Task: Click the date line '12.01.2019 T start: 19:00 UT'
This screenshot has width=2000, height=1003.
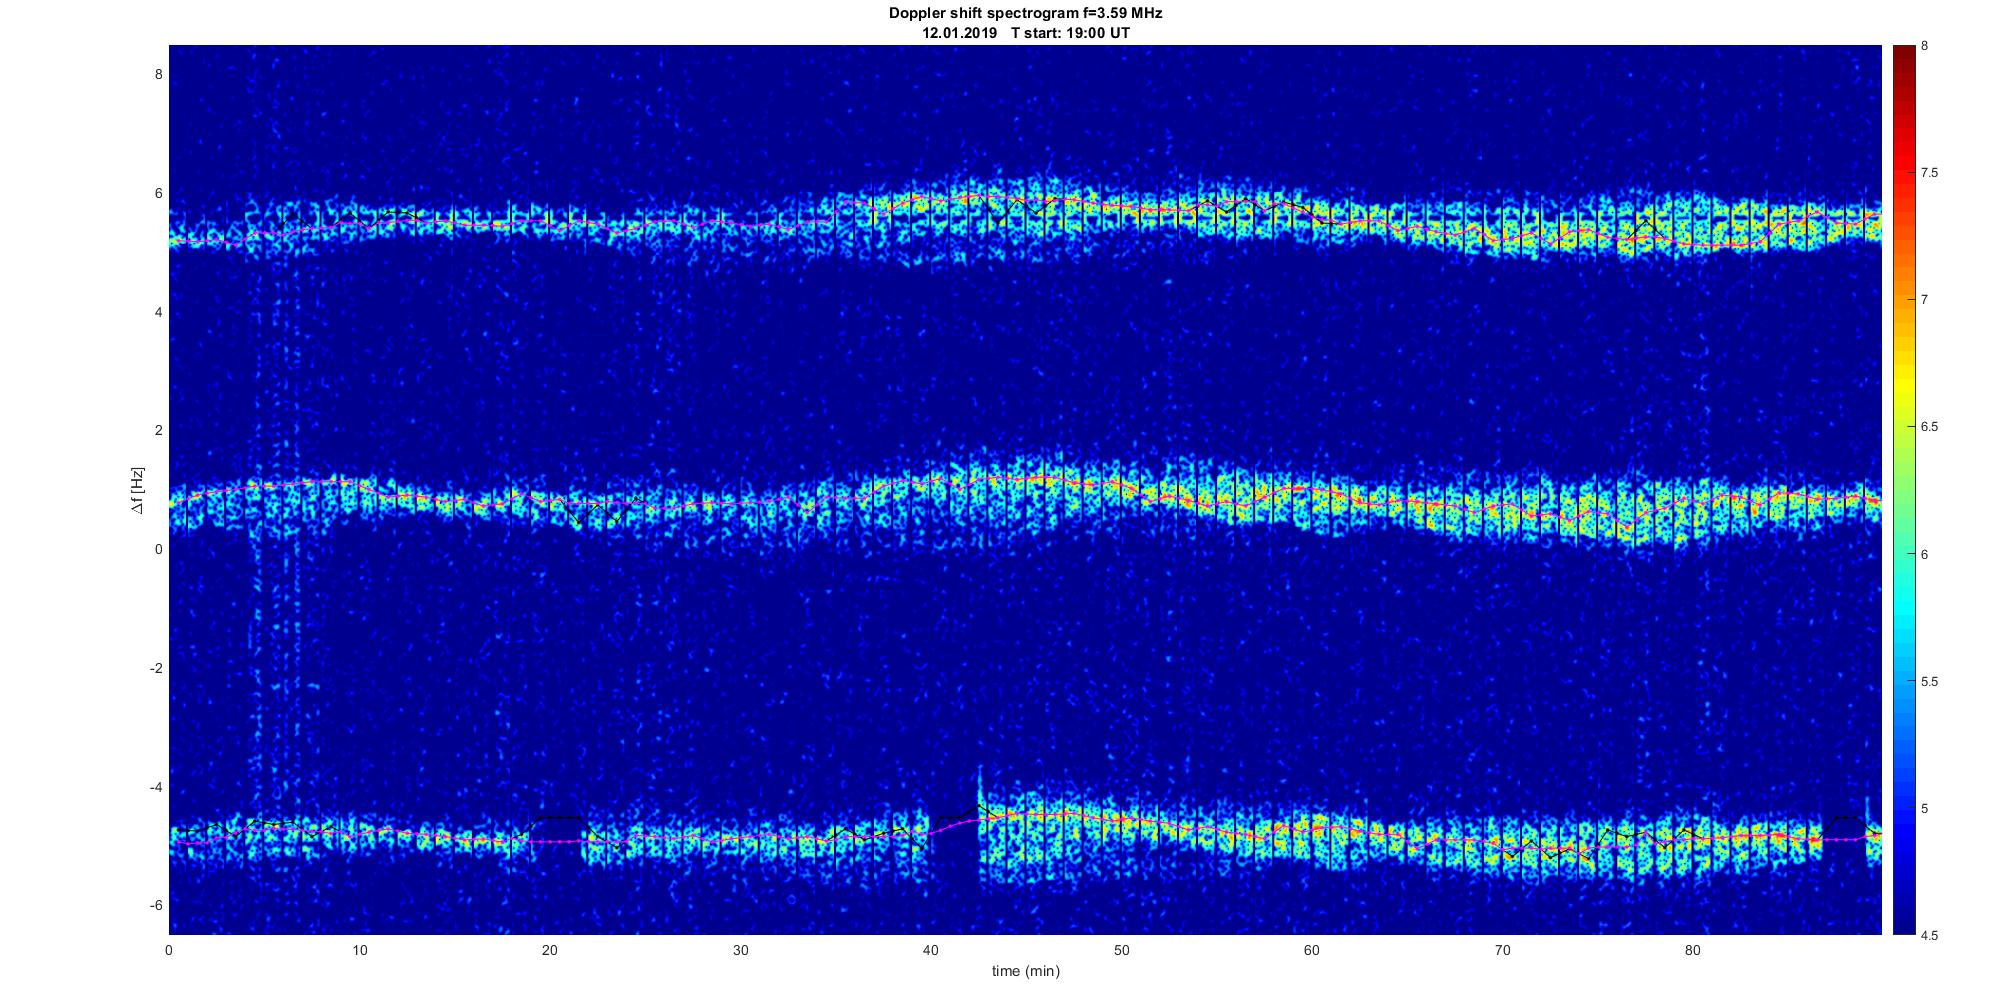Action: [1026, 32]
